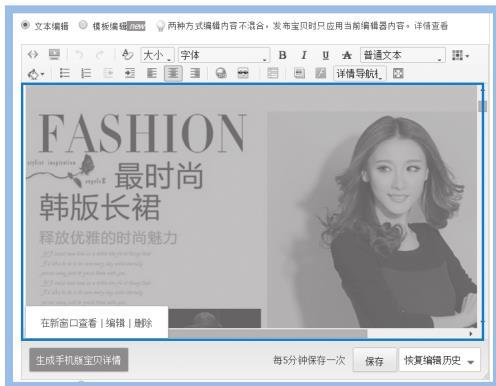Image resolution: width=496 pixels, height=386 pixels.
Task: Click the insert flash/media icon
Action: click(x=321, y=73)
